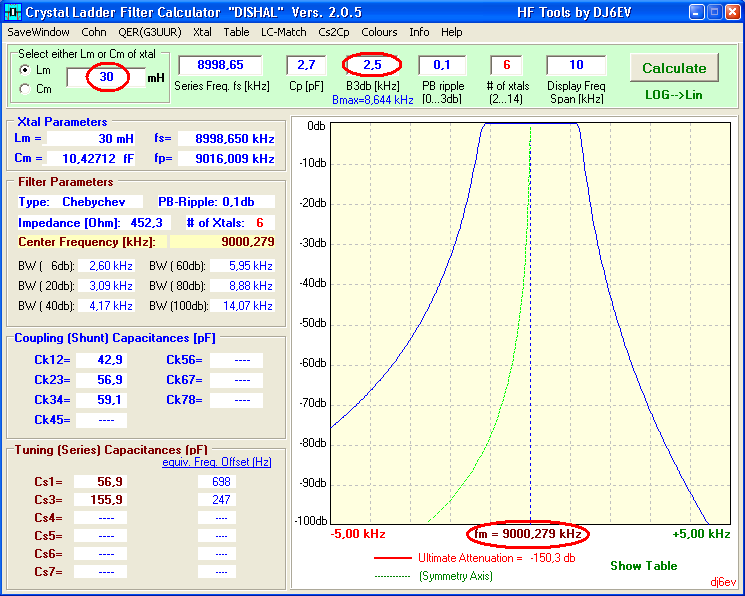Click Type: Chebychev field
Screen dimensions: 745x596
[80, 202]
